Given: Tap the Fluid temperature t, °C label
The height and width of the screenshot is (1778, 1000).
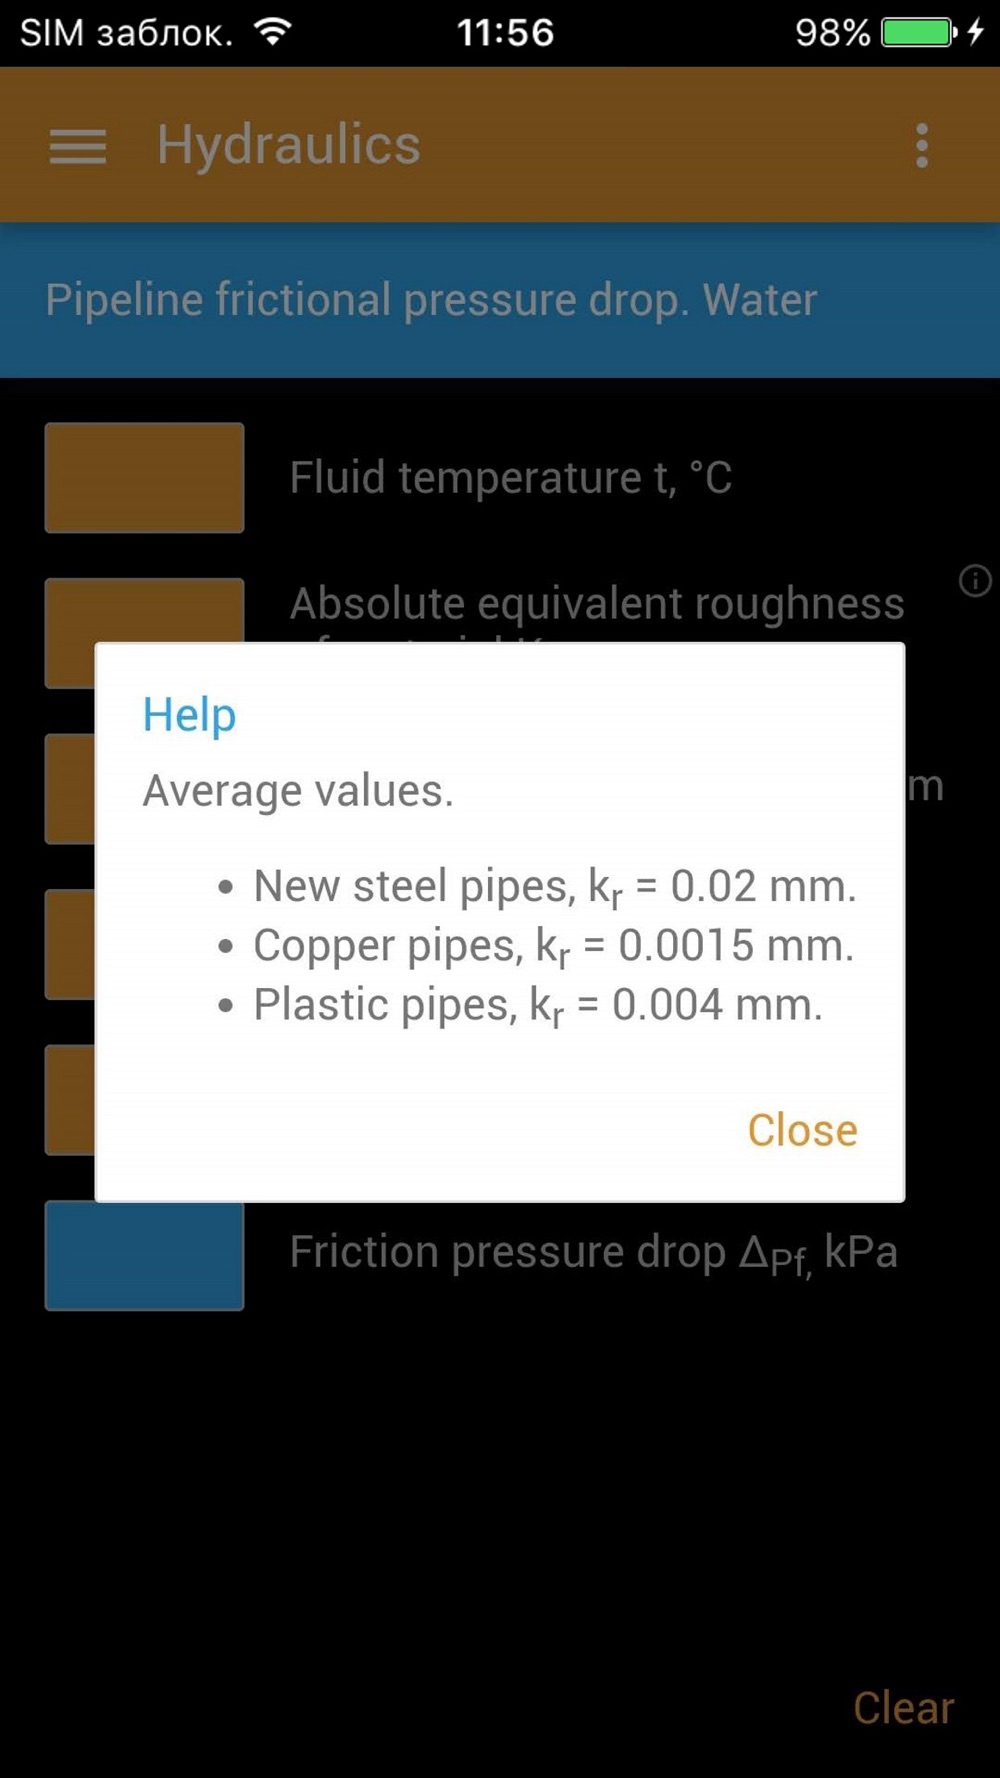Looking at the screenshot, I should (510, 478).
